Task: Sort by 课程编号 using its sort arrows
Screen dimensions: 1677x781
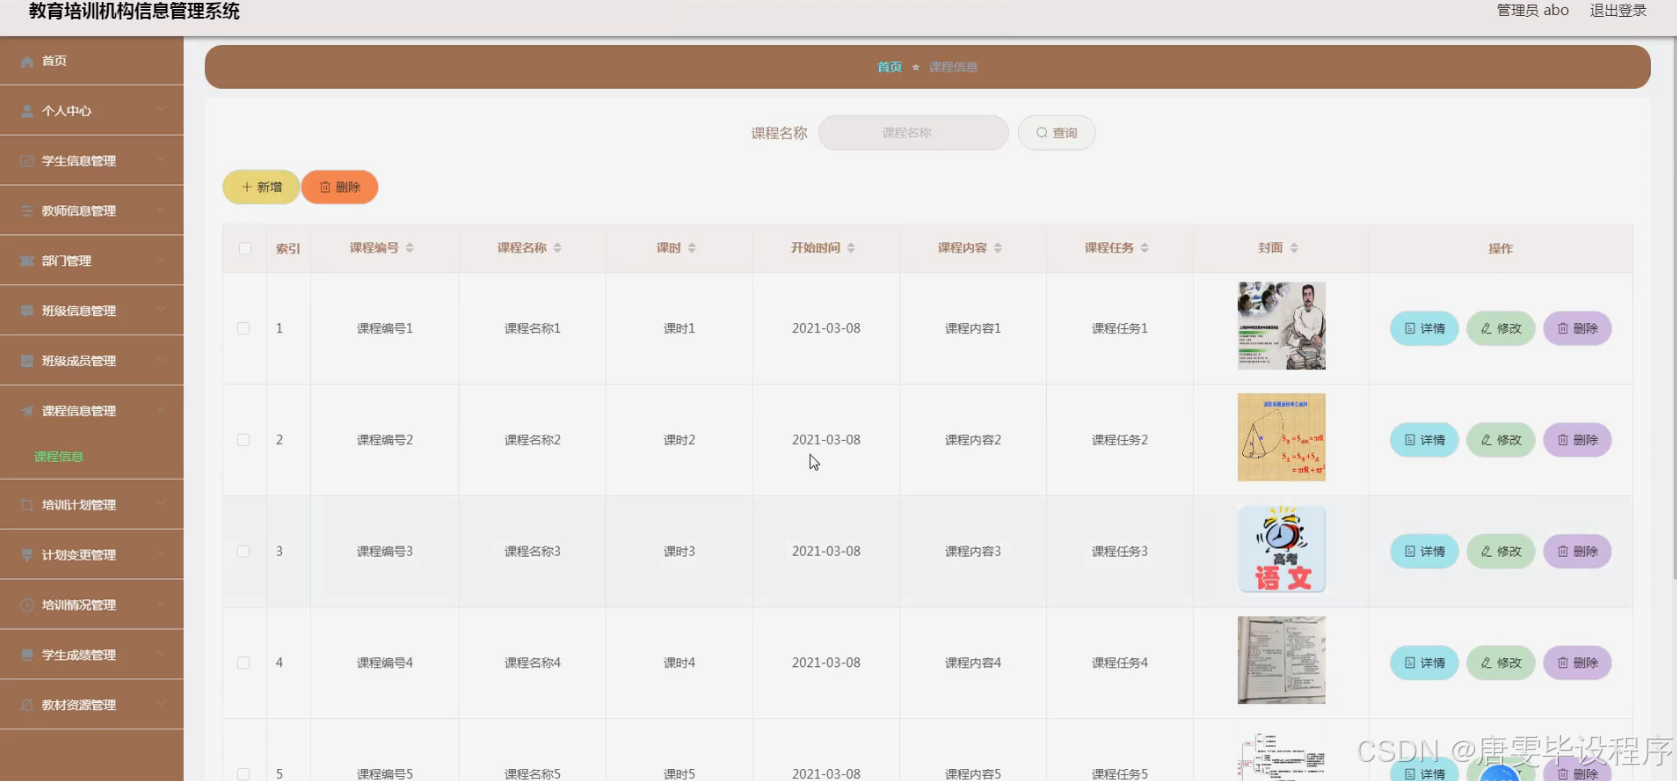Action: (x=410, y=248)
